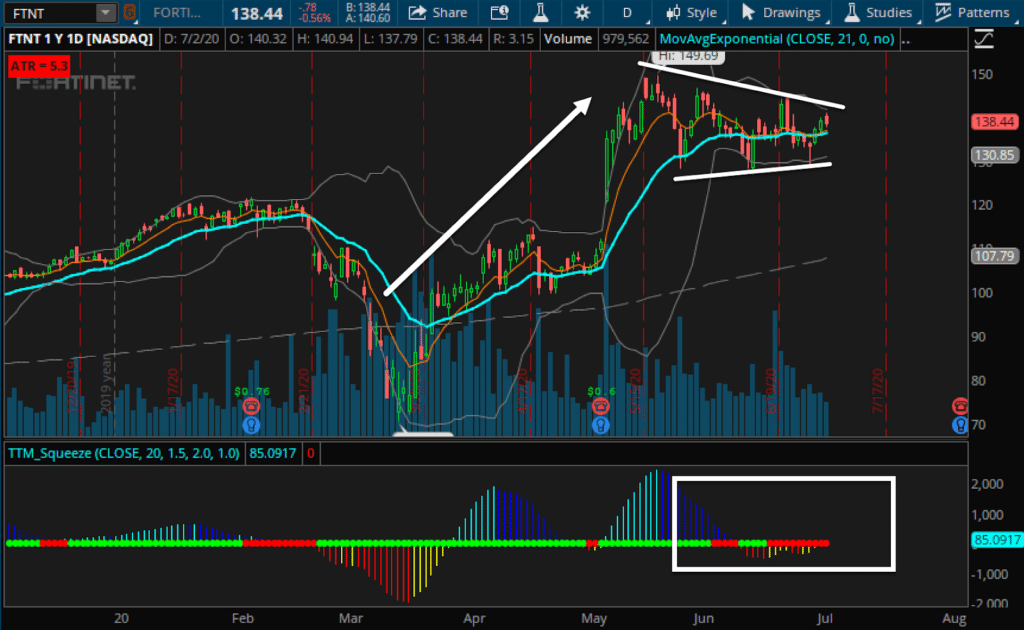Click the Volume study label

point(568,39)
